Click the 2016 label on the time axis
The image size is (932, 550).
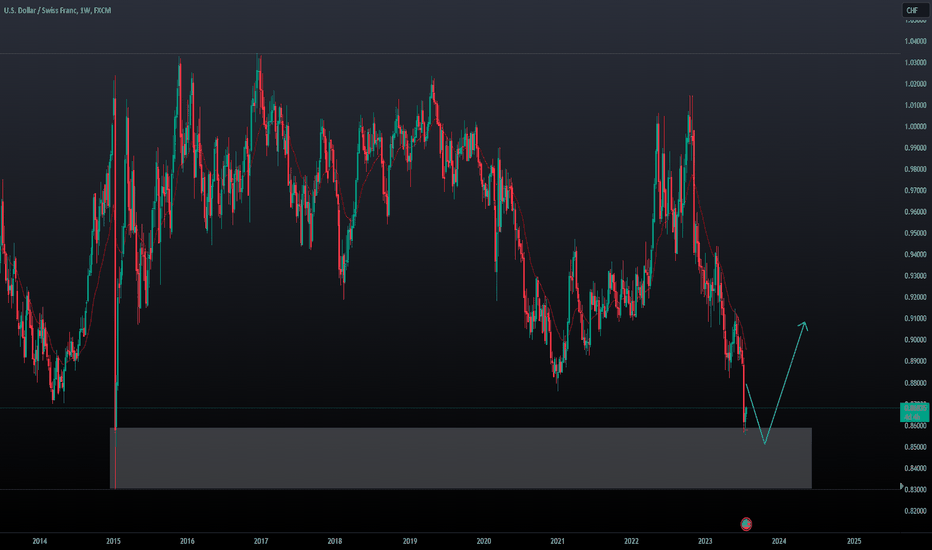click(187, 541)
